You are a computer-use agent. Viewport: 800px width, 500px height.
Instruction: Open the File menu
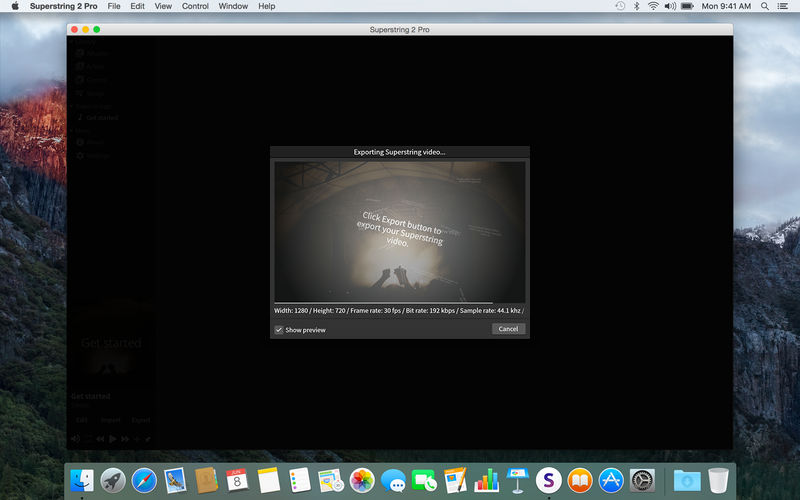(114, 6)
